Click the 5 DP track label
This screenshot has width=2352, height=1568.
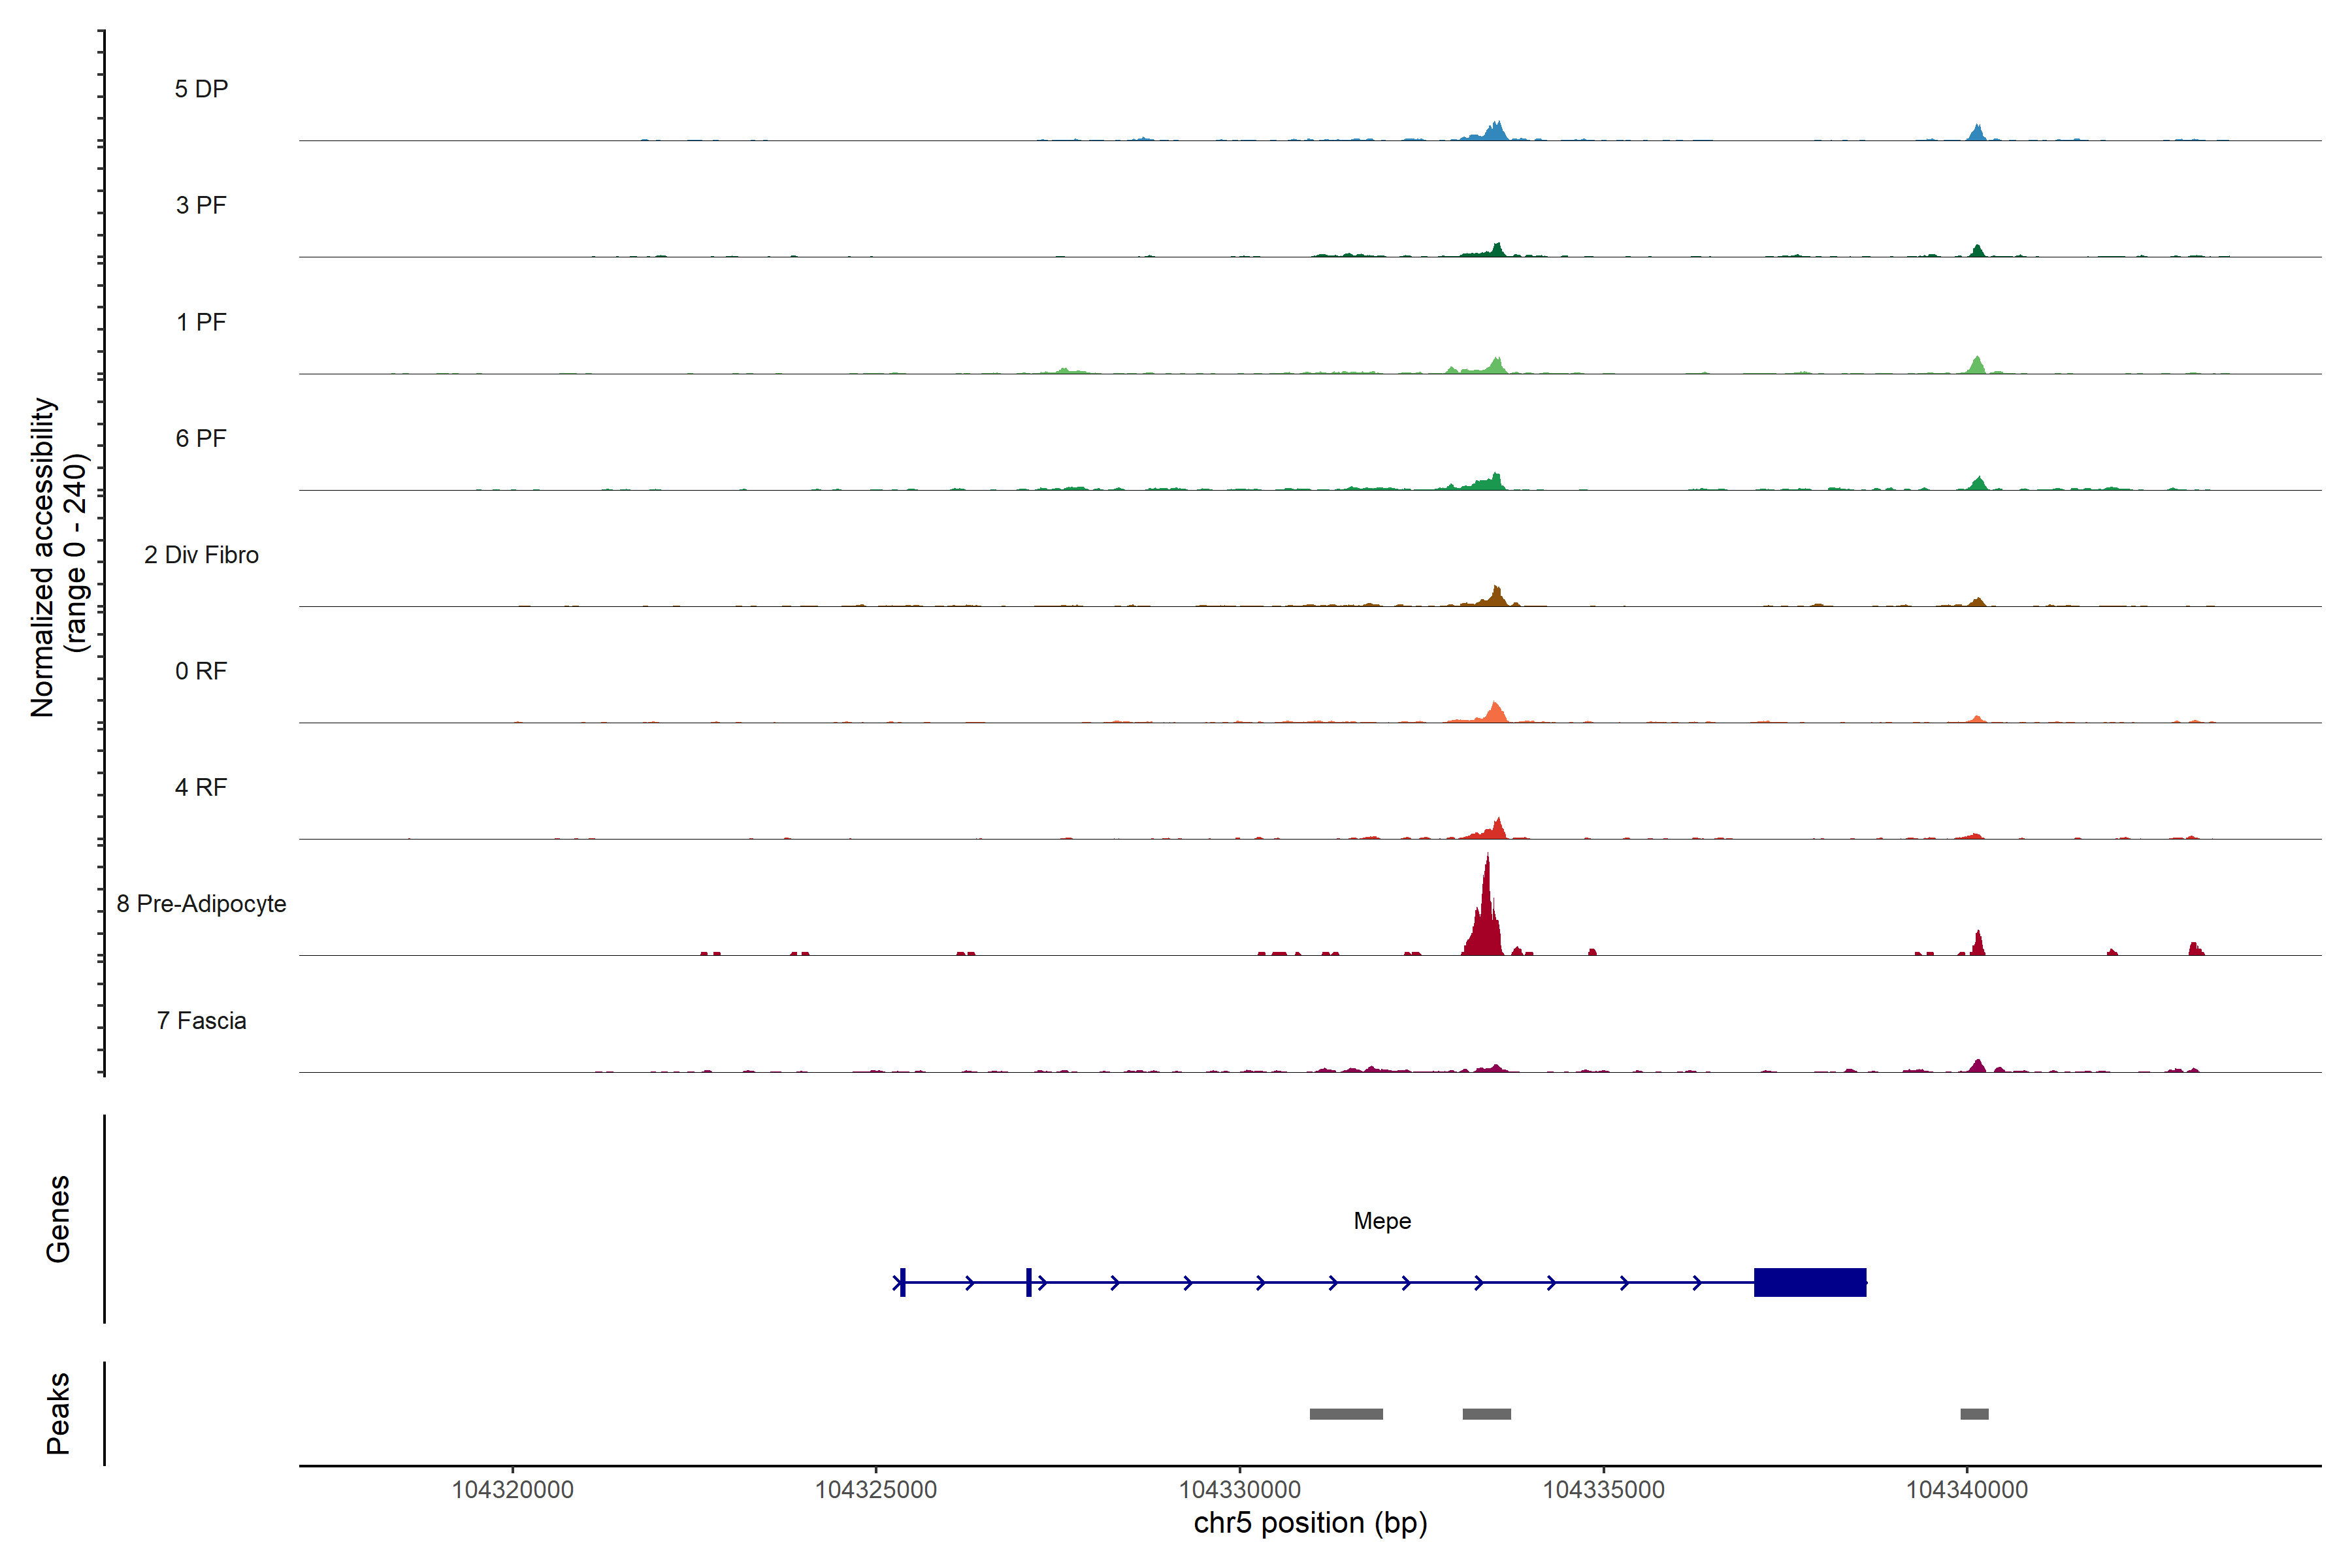pos(201,89)
